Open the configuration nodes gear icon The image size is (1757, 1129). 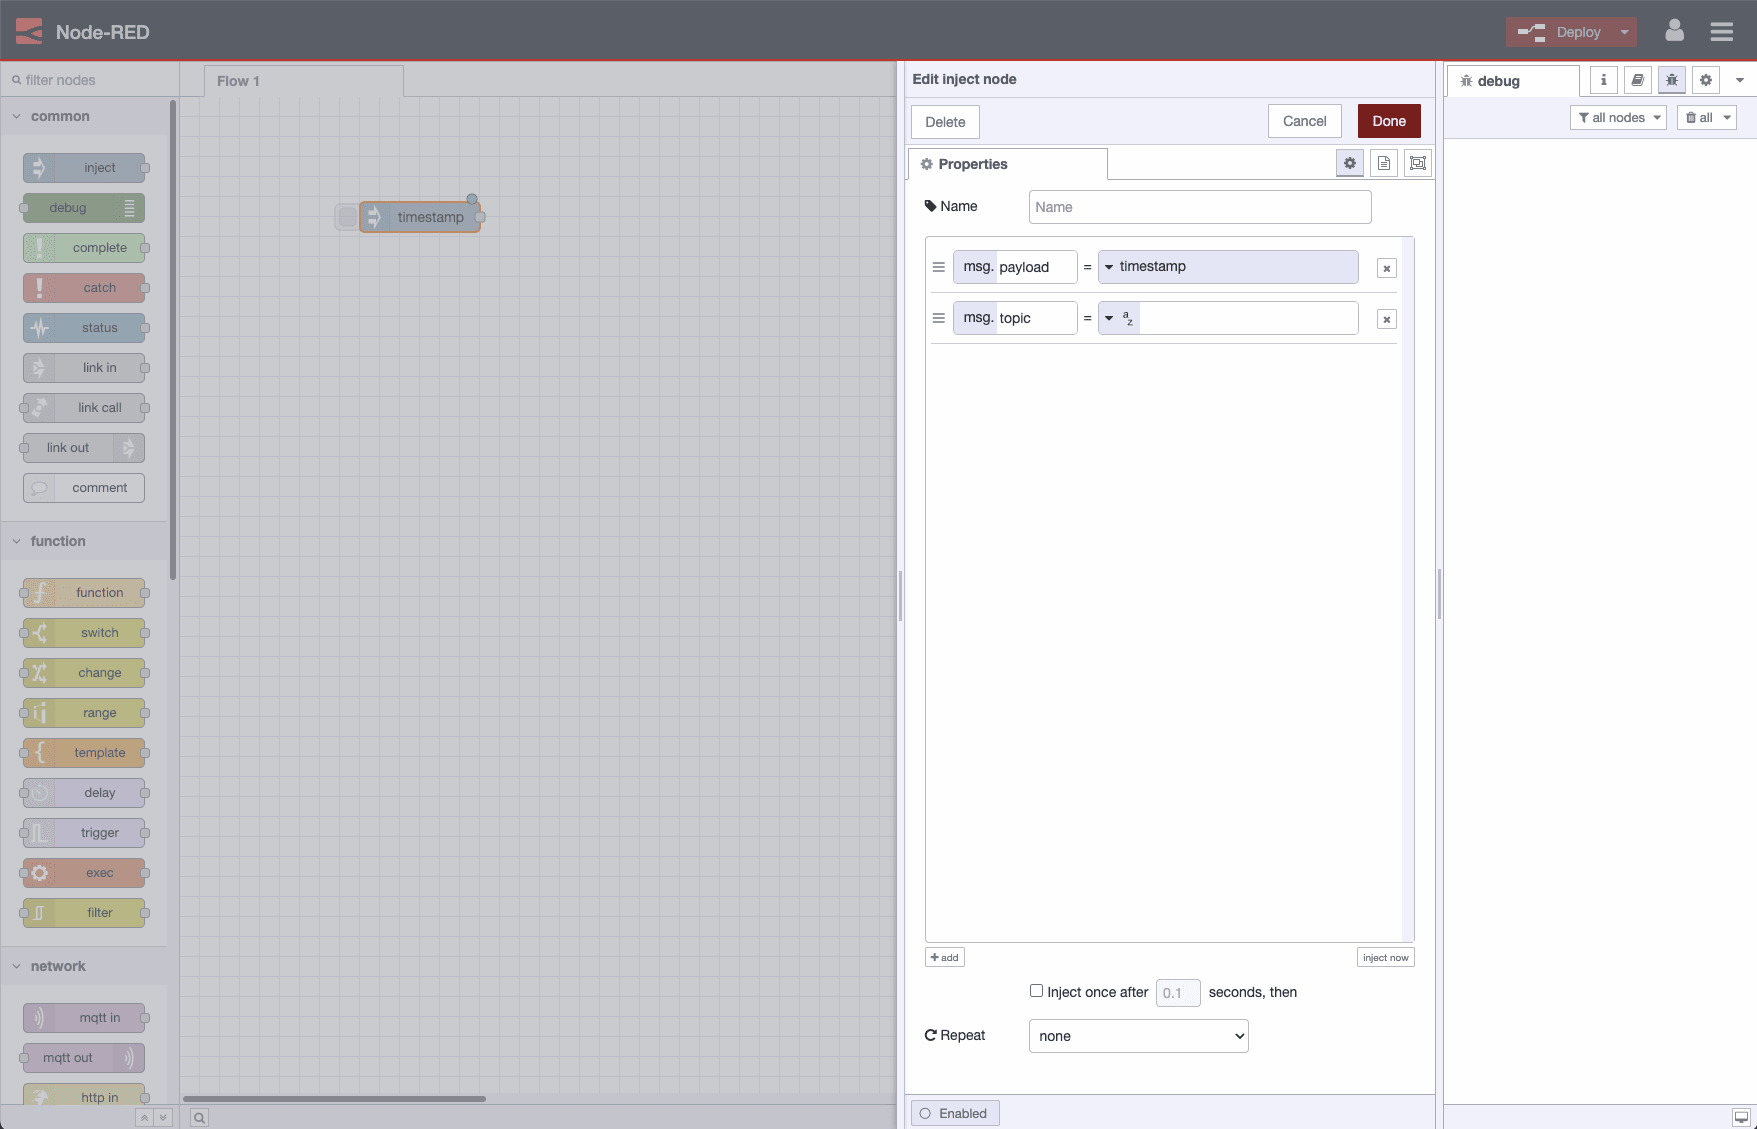coord(1705,80)
